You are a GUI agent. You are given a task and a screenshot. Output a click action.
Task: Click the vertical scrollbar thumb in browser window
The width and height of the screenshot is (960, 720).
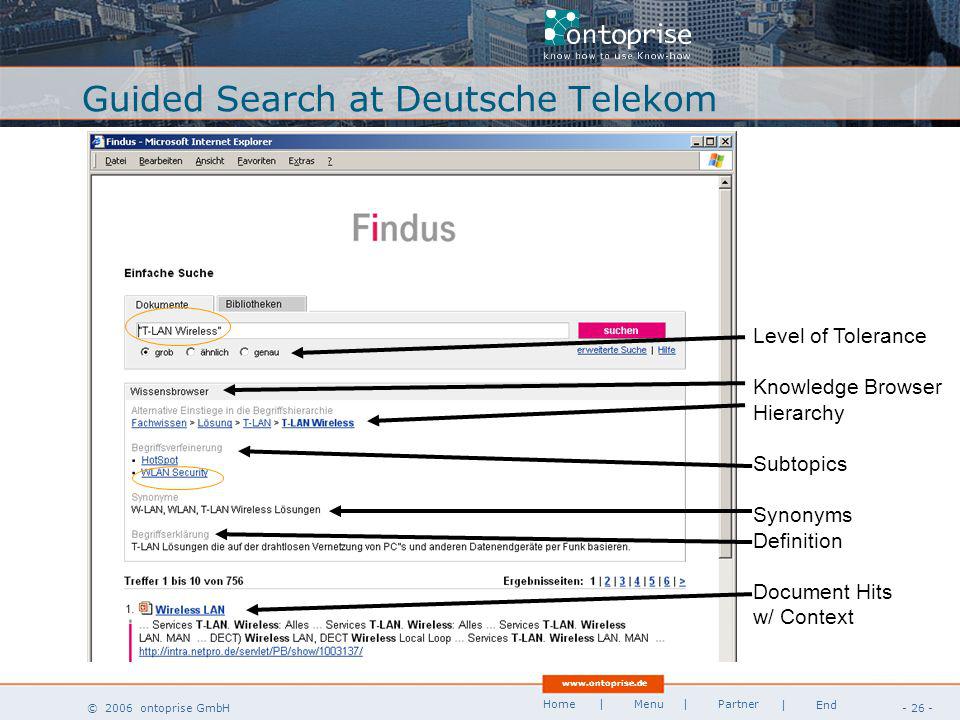[x=725, y=373]
